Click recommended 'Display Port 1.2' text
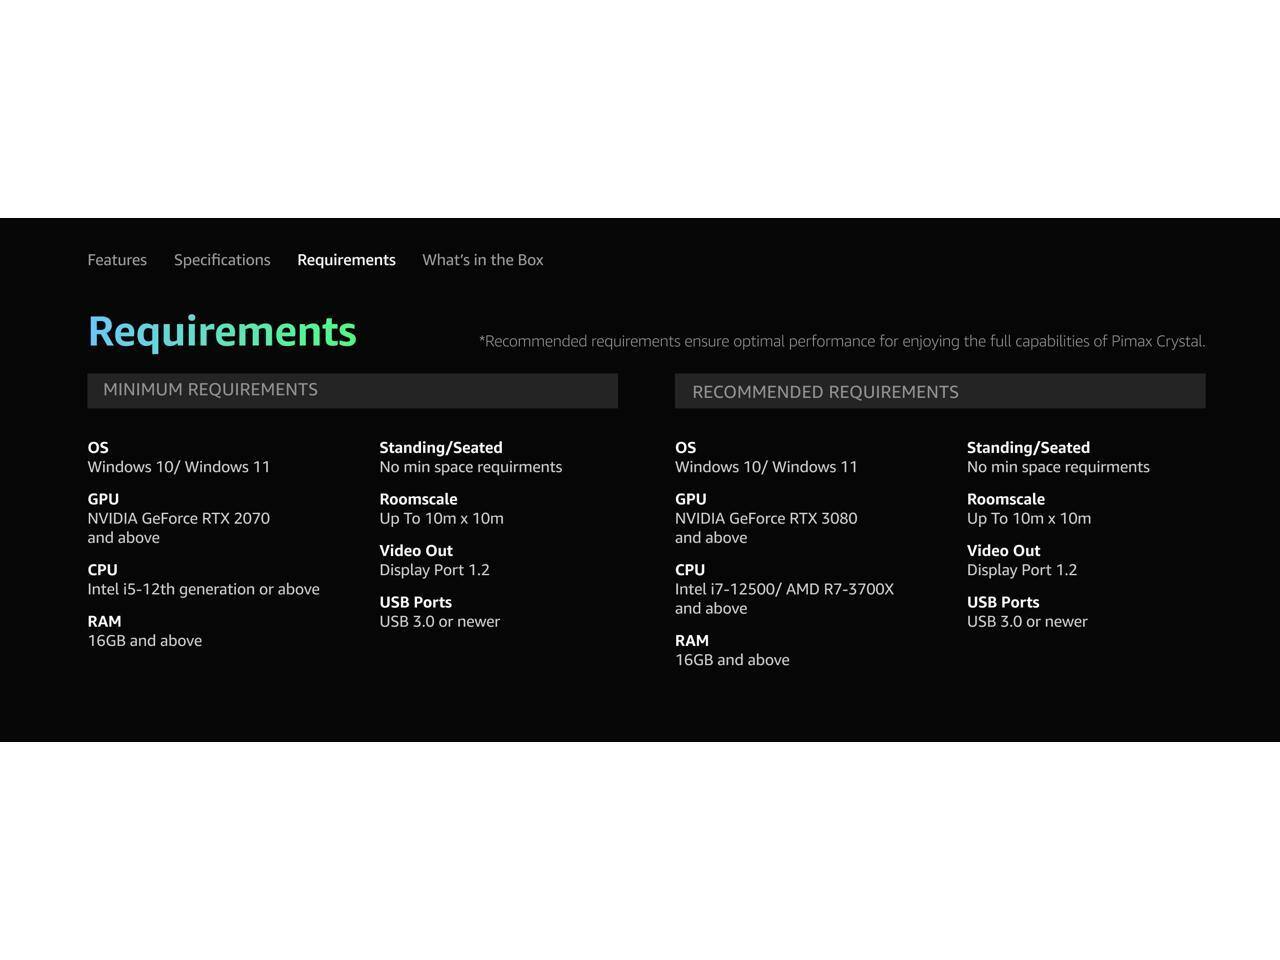1280x960 pixels. 1022,570
